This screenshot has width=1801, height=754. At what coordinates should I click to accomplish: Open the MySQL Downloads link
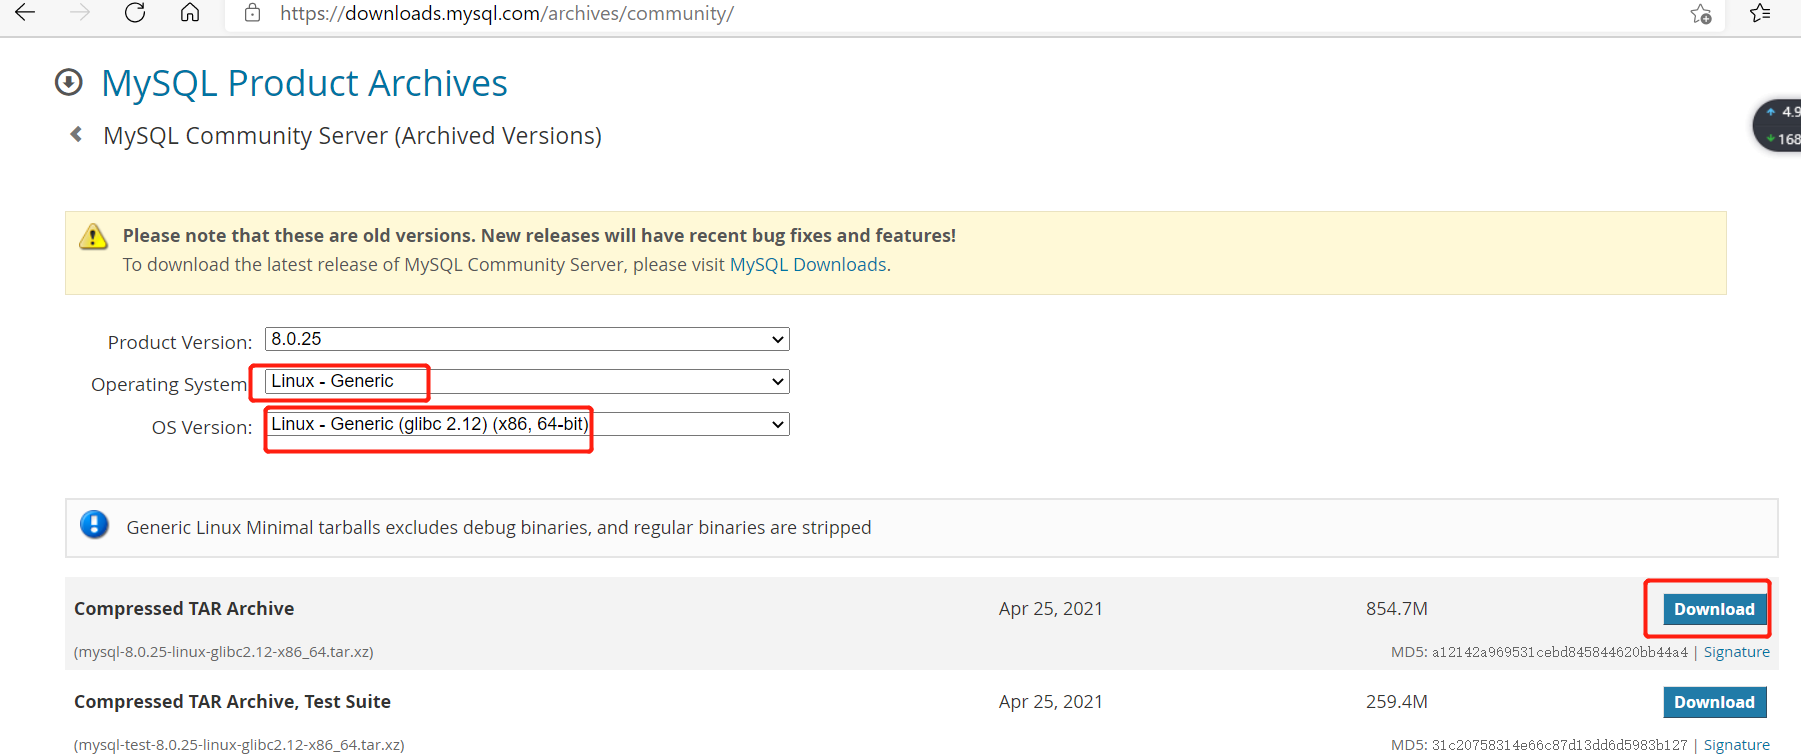tap(808, 264)
